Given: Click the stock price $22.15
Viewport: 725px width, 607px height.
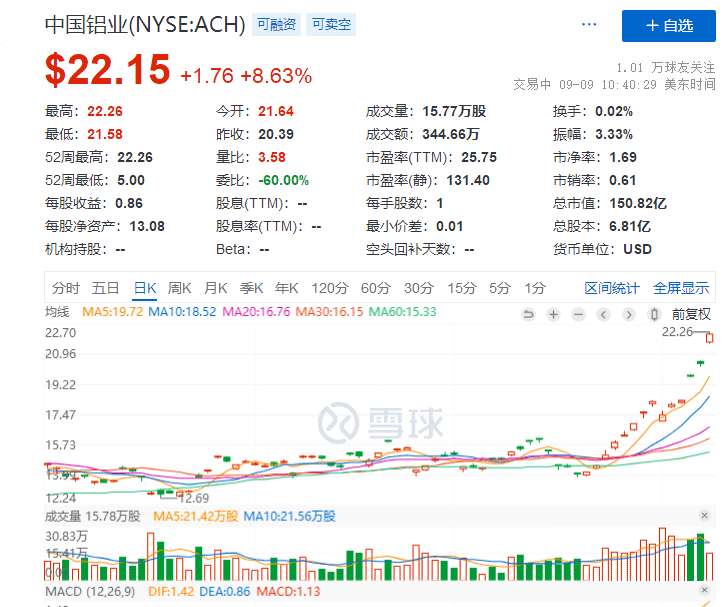Looking at the screenshot, I should [108, 70].
